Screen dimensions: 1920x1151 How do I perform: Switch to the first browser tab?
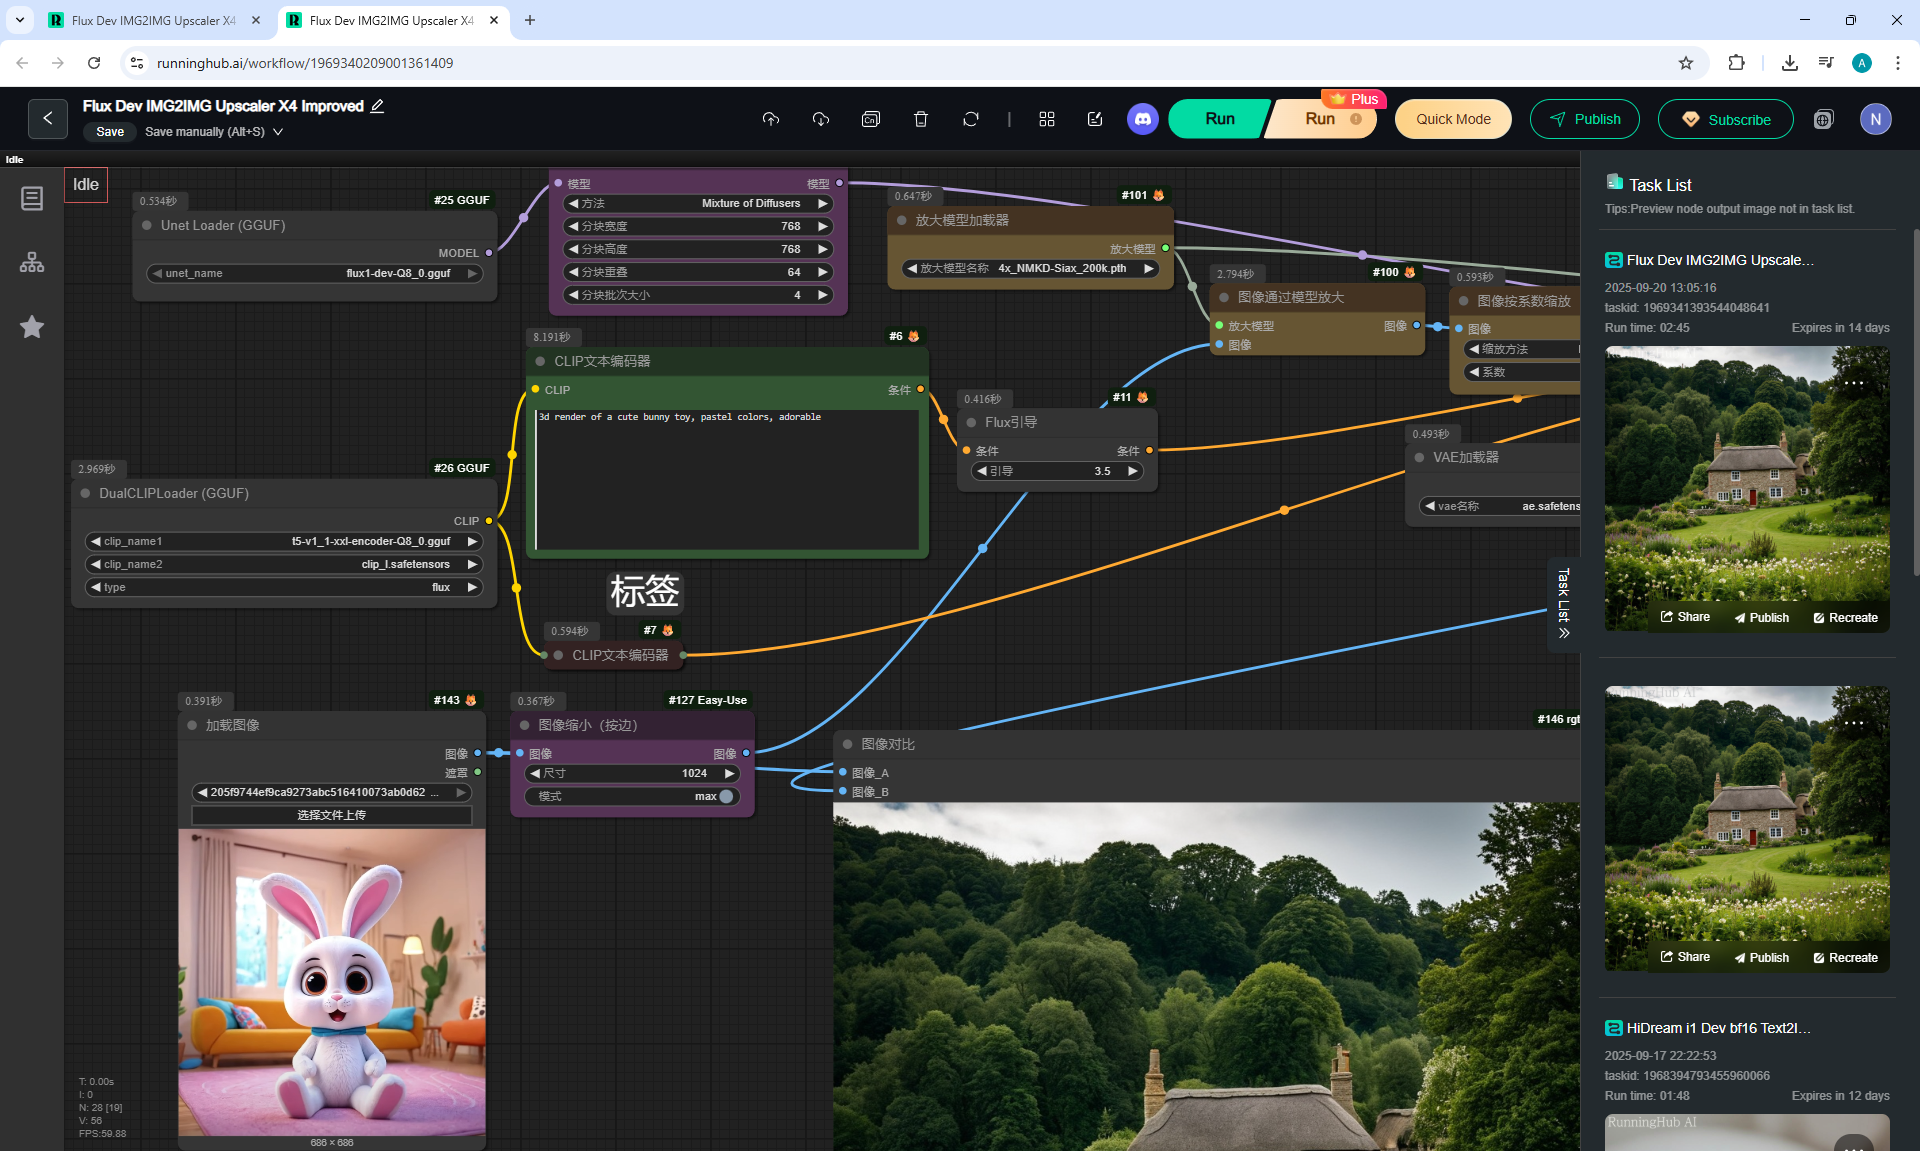click(152, 20)
